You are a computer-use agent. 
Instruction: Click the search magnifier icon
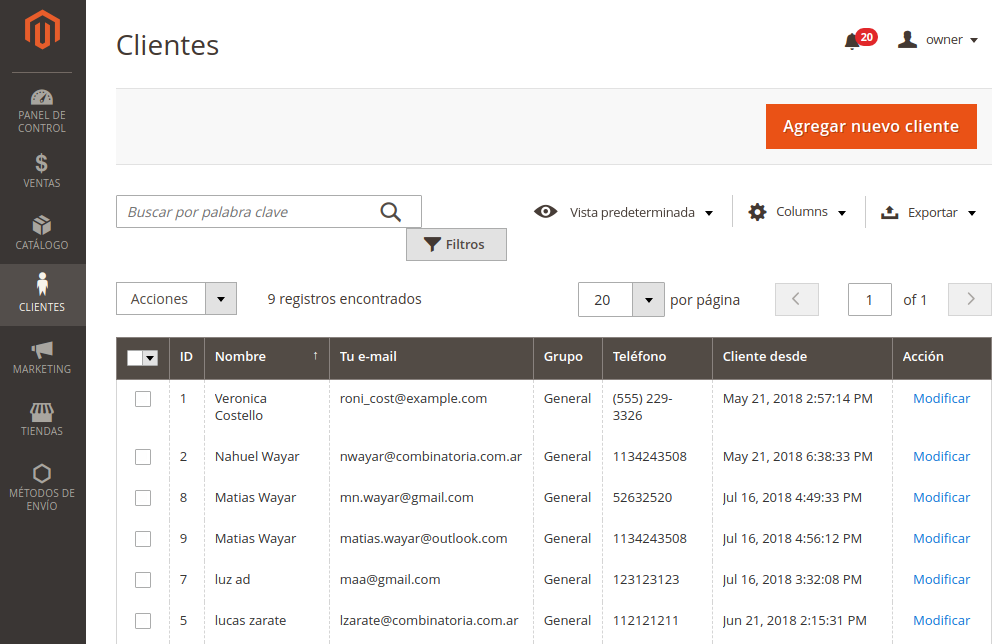(390, 212)
